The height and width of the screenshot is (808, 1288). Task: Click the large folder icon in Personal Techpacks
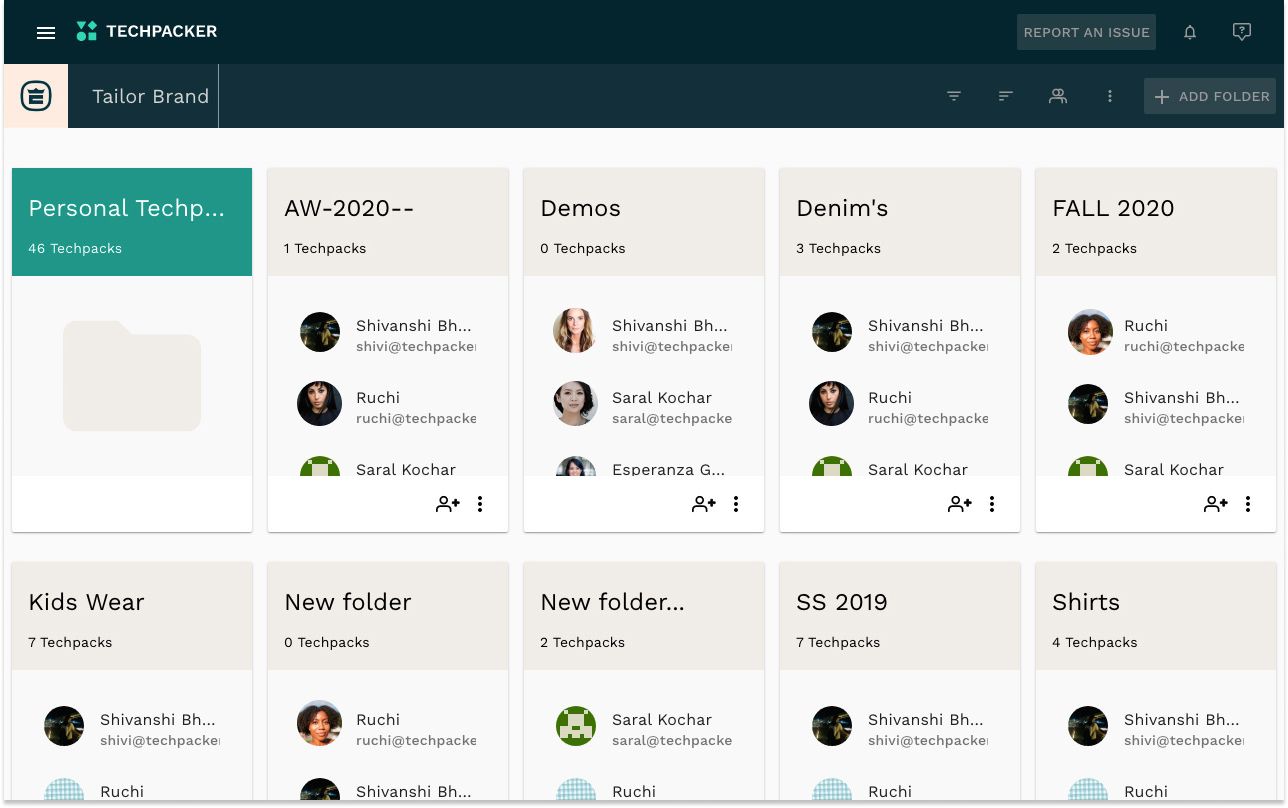pos(132,376)
